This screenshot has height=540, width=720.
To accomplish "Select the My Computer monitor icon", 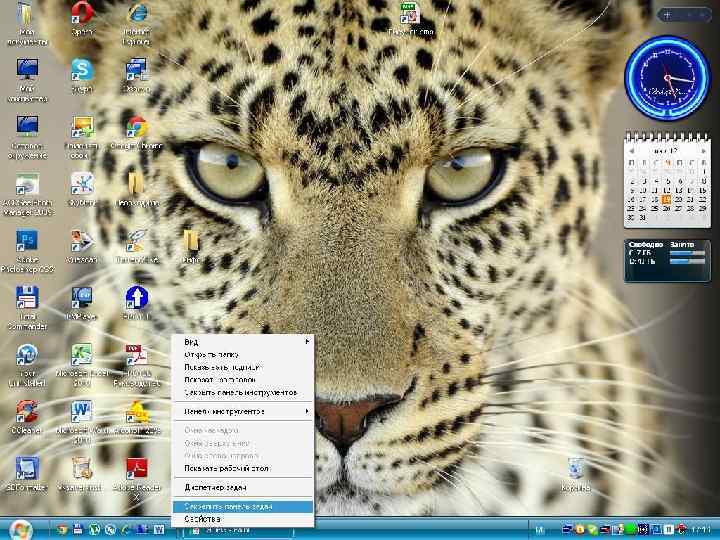I will pos(27,80).
